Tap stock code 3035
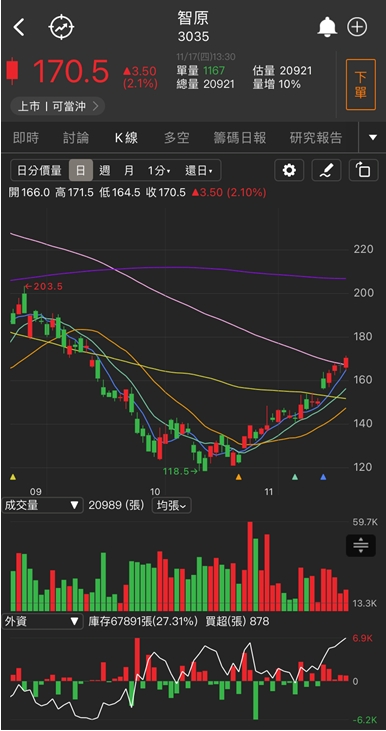Screen dimensions: 386x731 193,37
